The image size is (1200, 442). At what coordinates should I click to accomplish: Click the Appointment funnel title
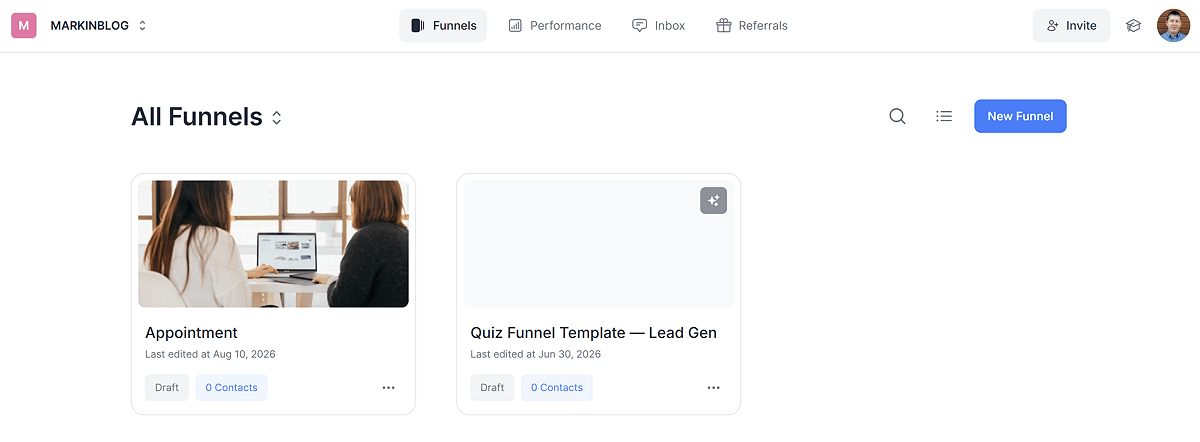[191, 333]
